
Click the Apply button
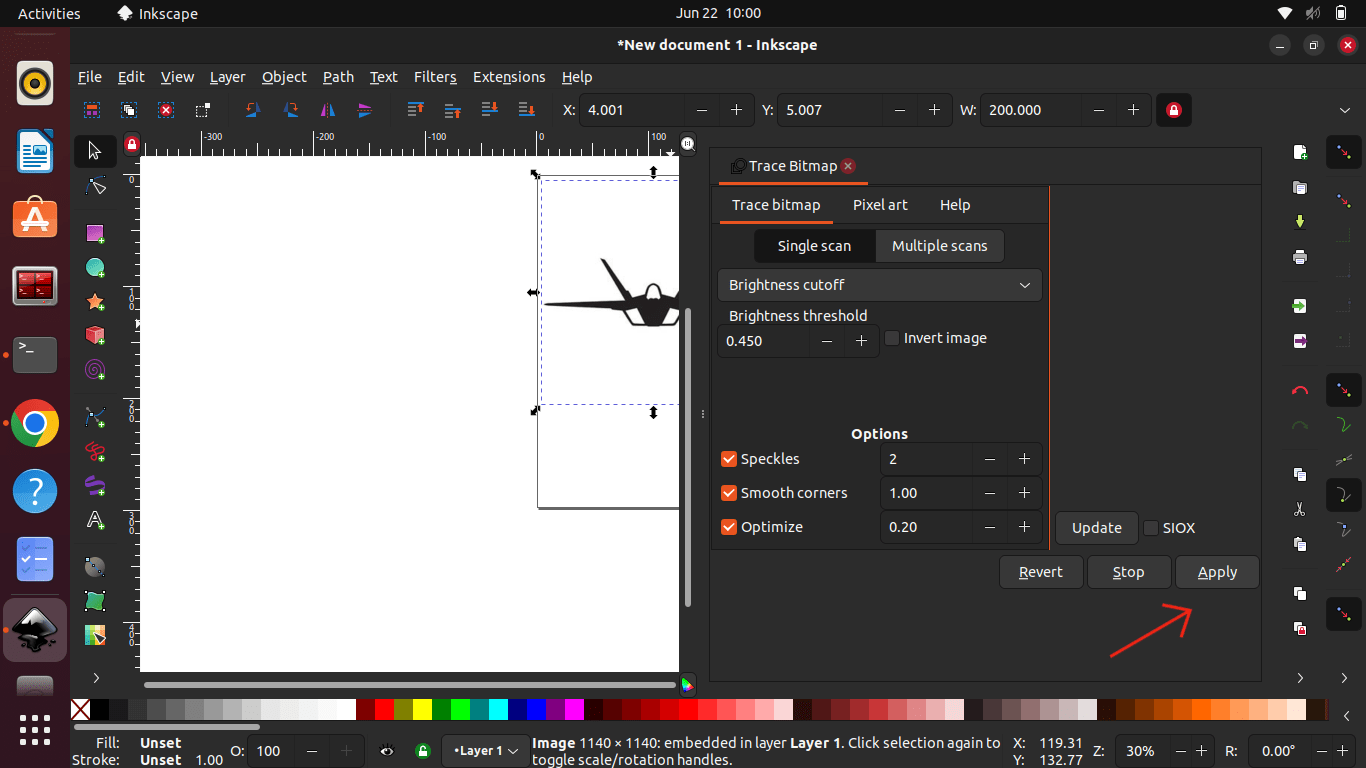coord(1217,572)
